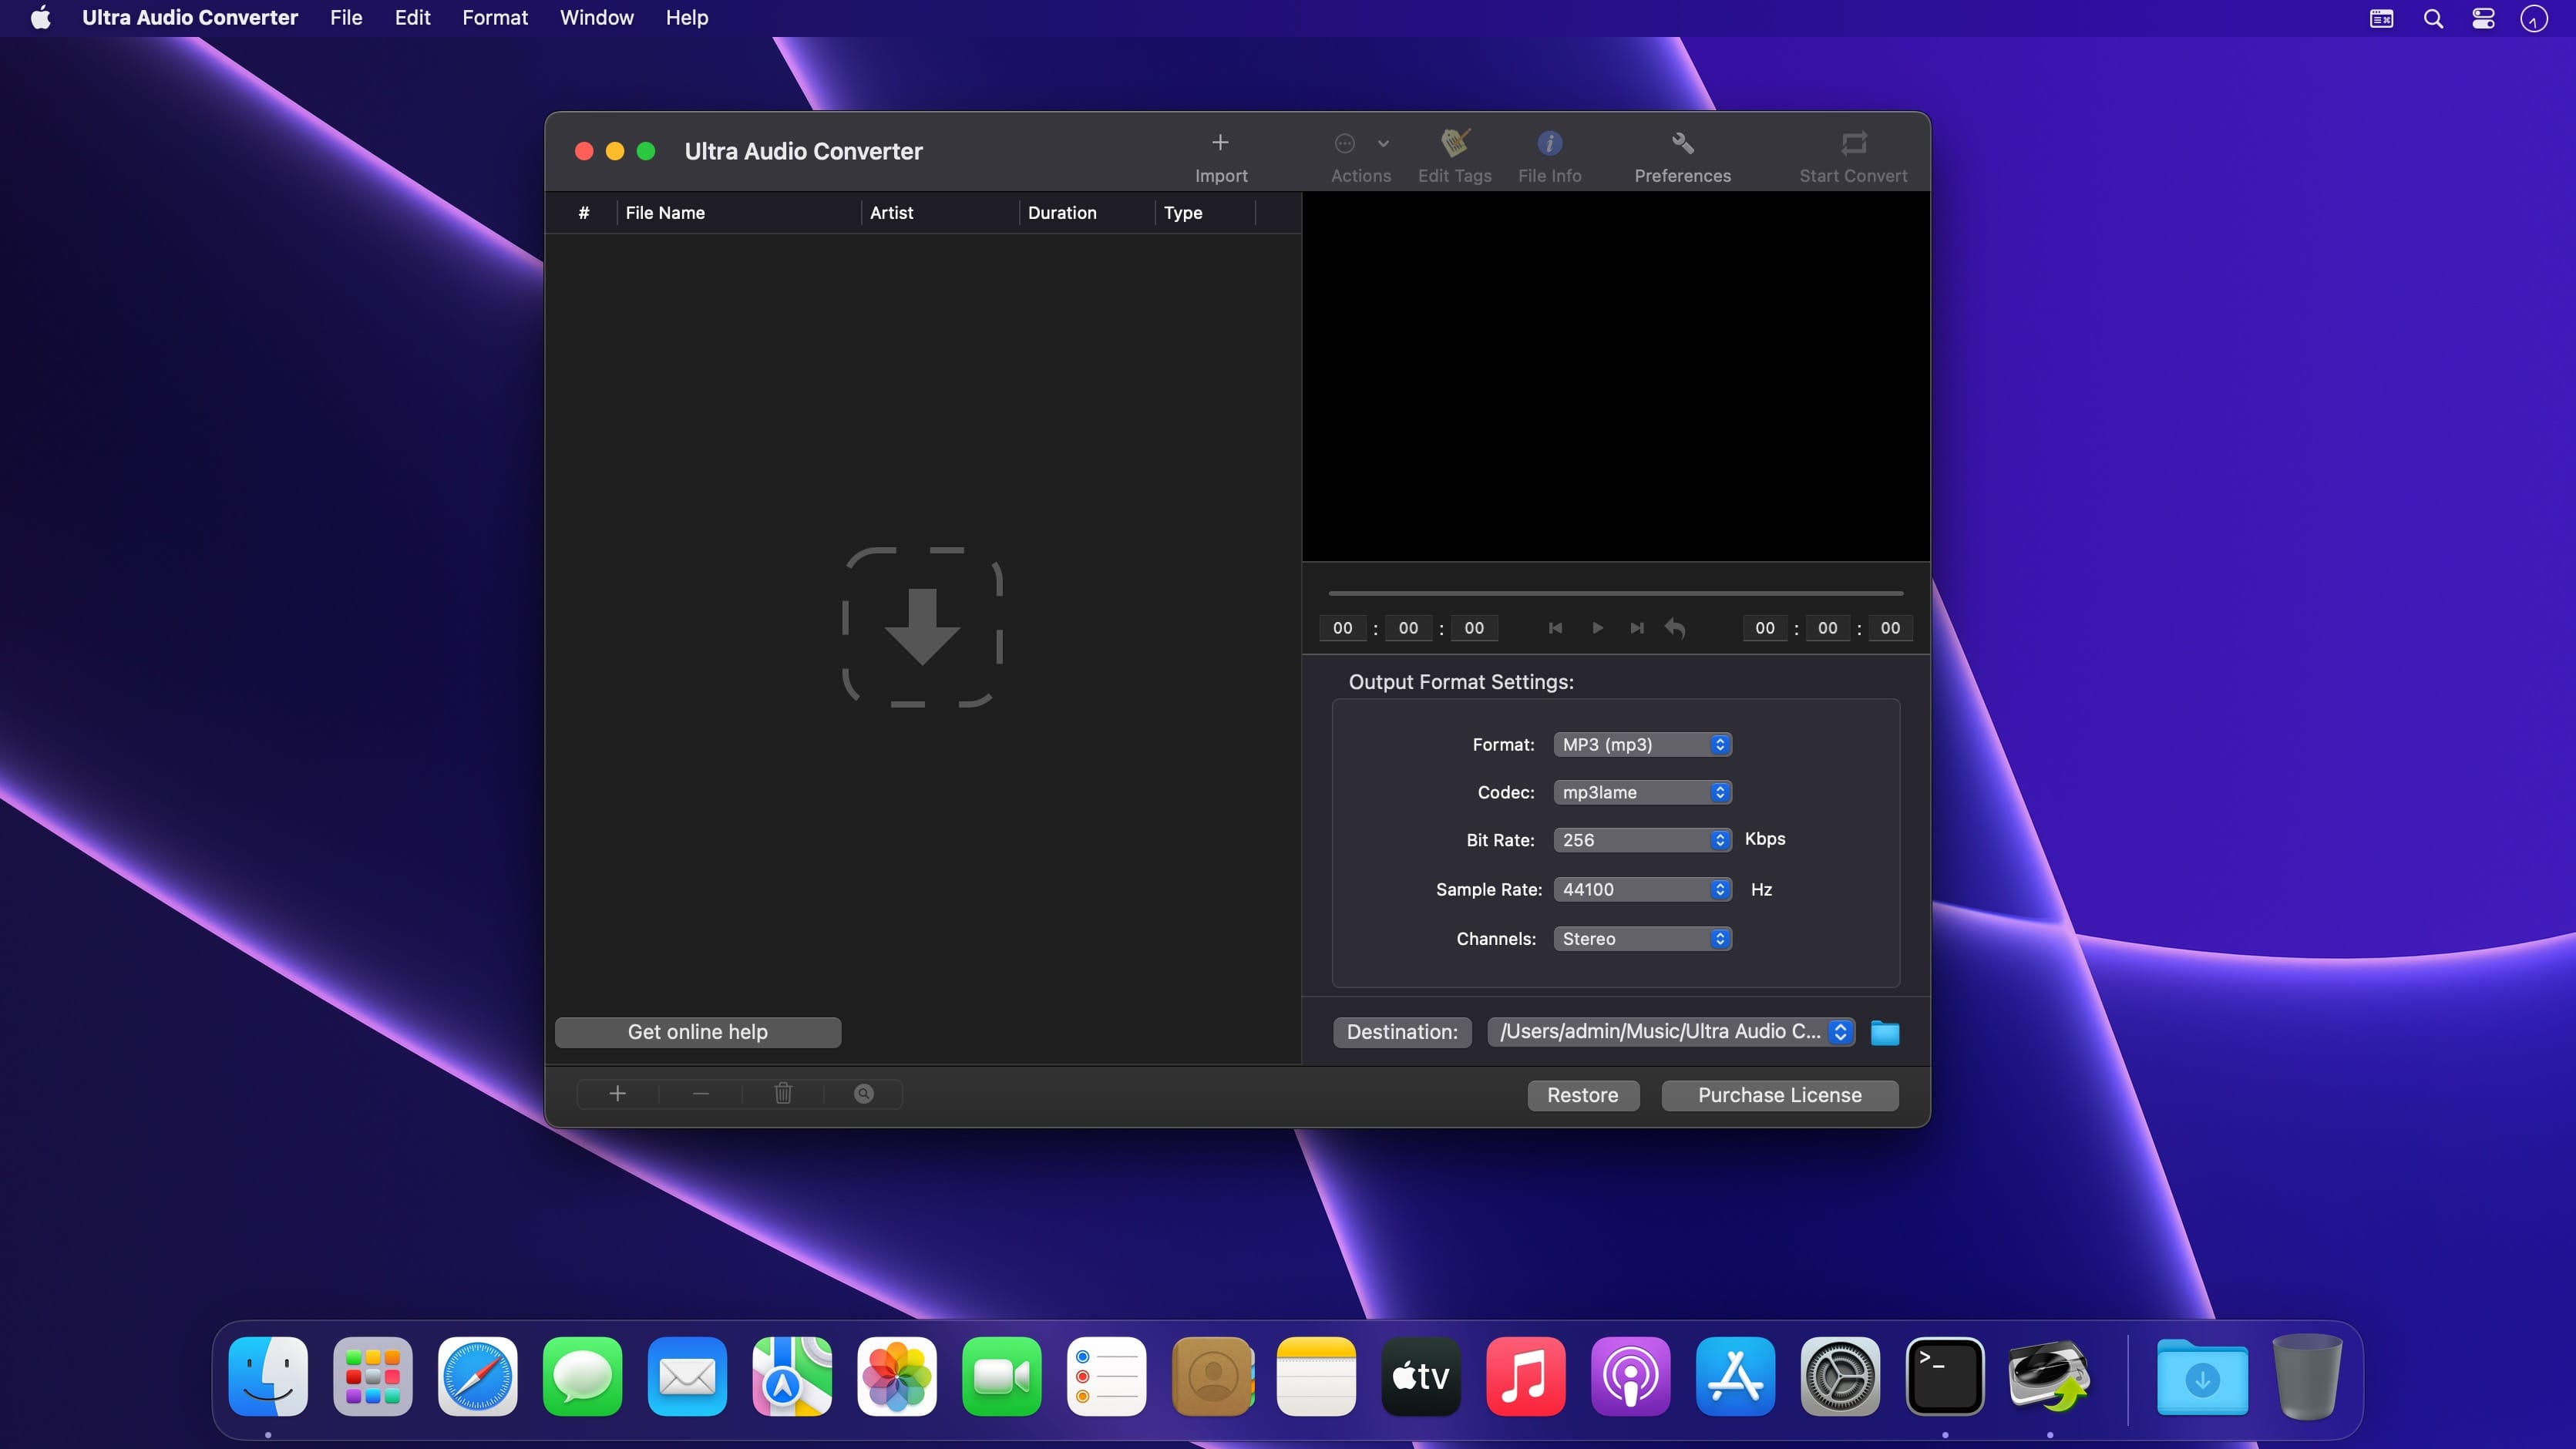
Task: Sort by Type column header
Action: (1205, 213)
